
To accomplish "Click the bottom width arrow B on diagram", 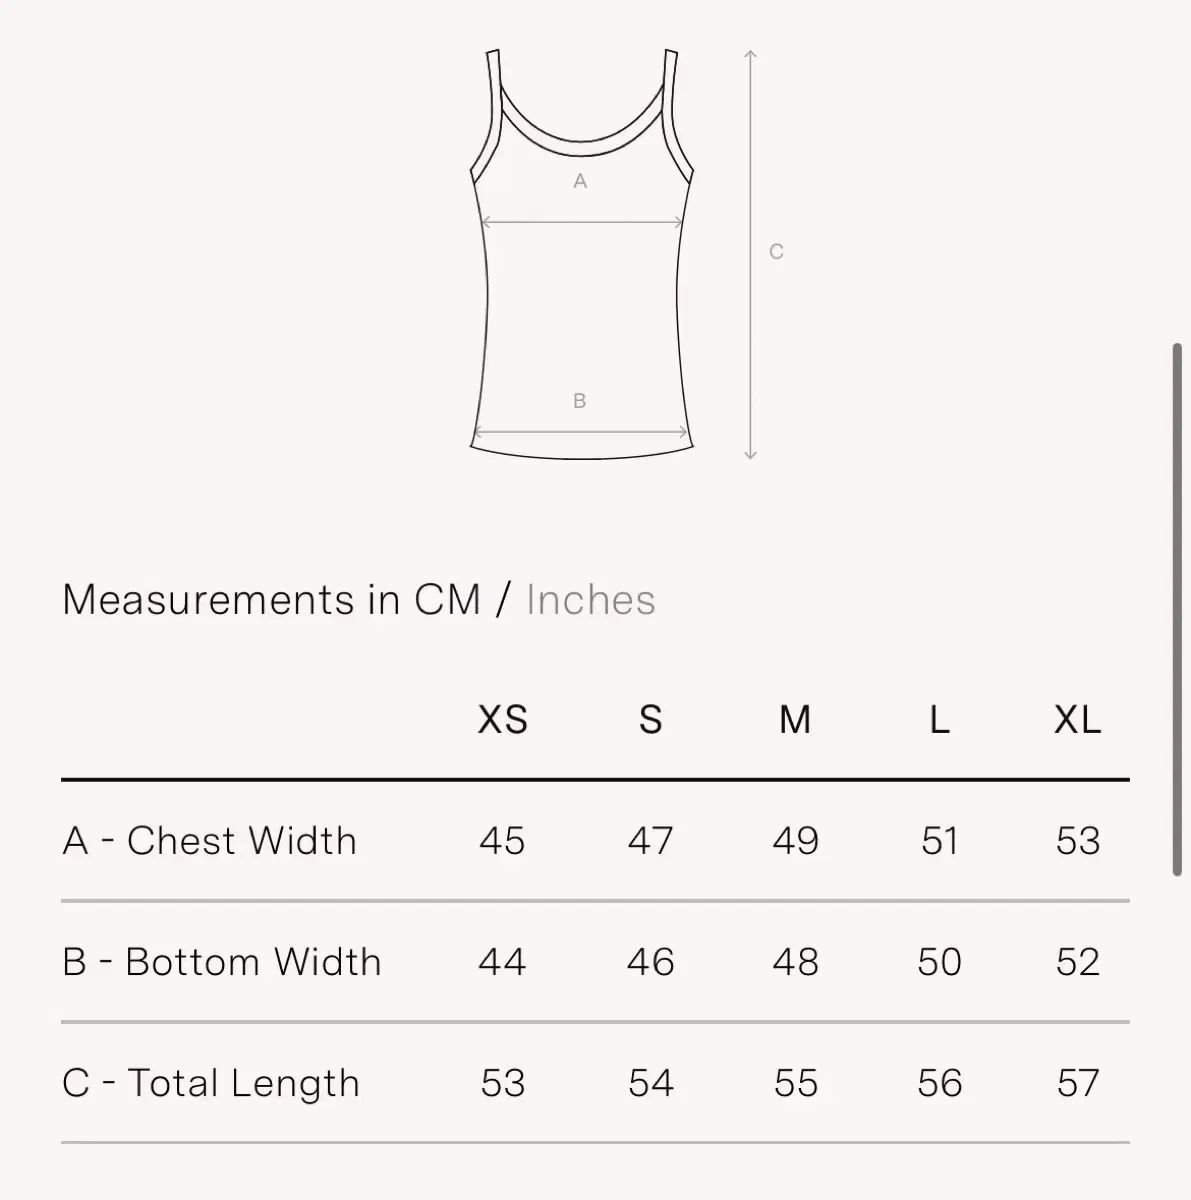I will (580, 433).
